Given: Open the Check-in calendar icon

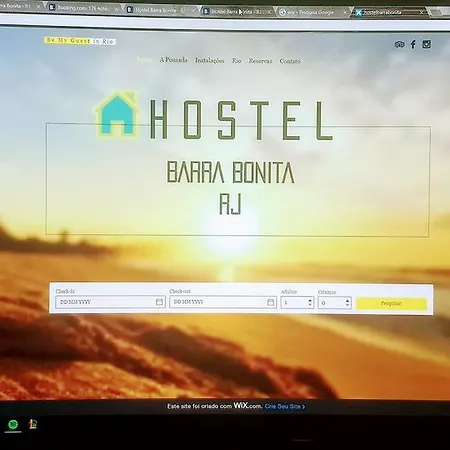Looking at the screenshot, I should coord(159,302).
